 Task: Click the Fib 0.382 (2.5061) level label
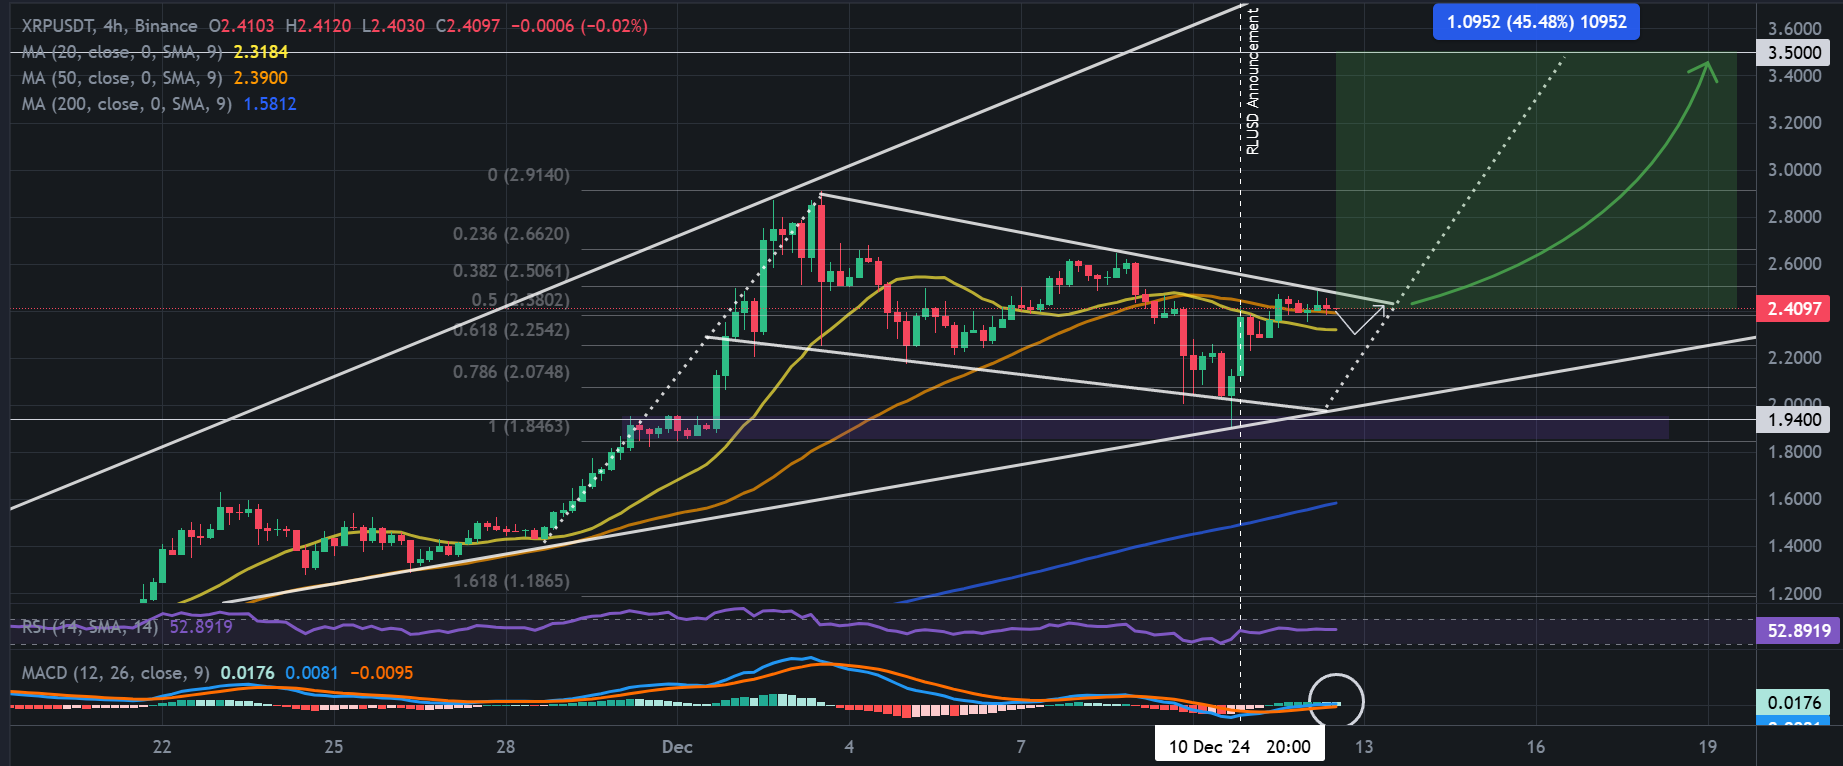(x=511, y=271)
